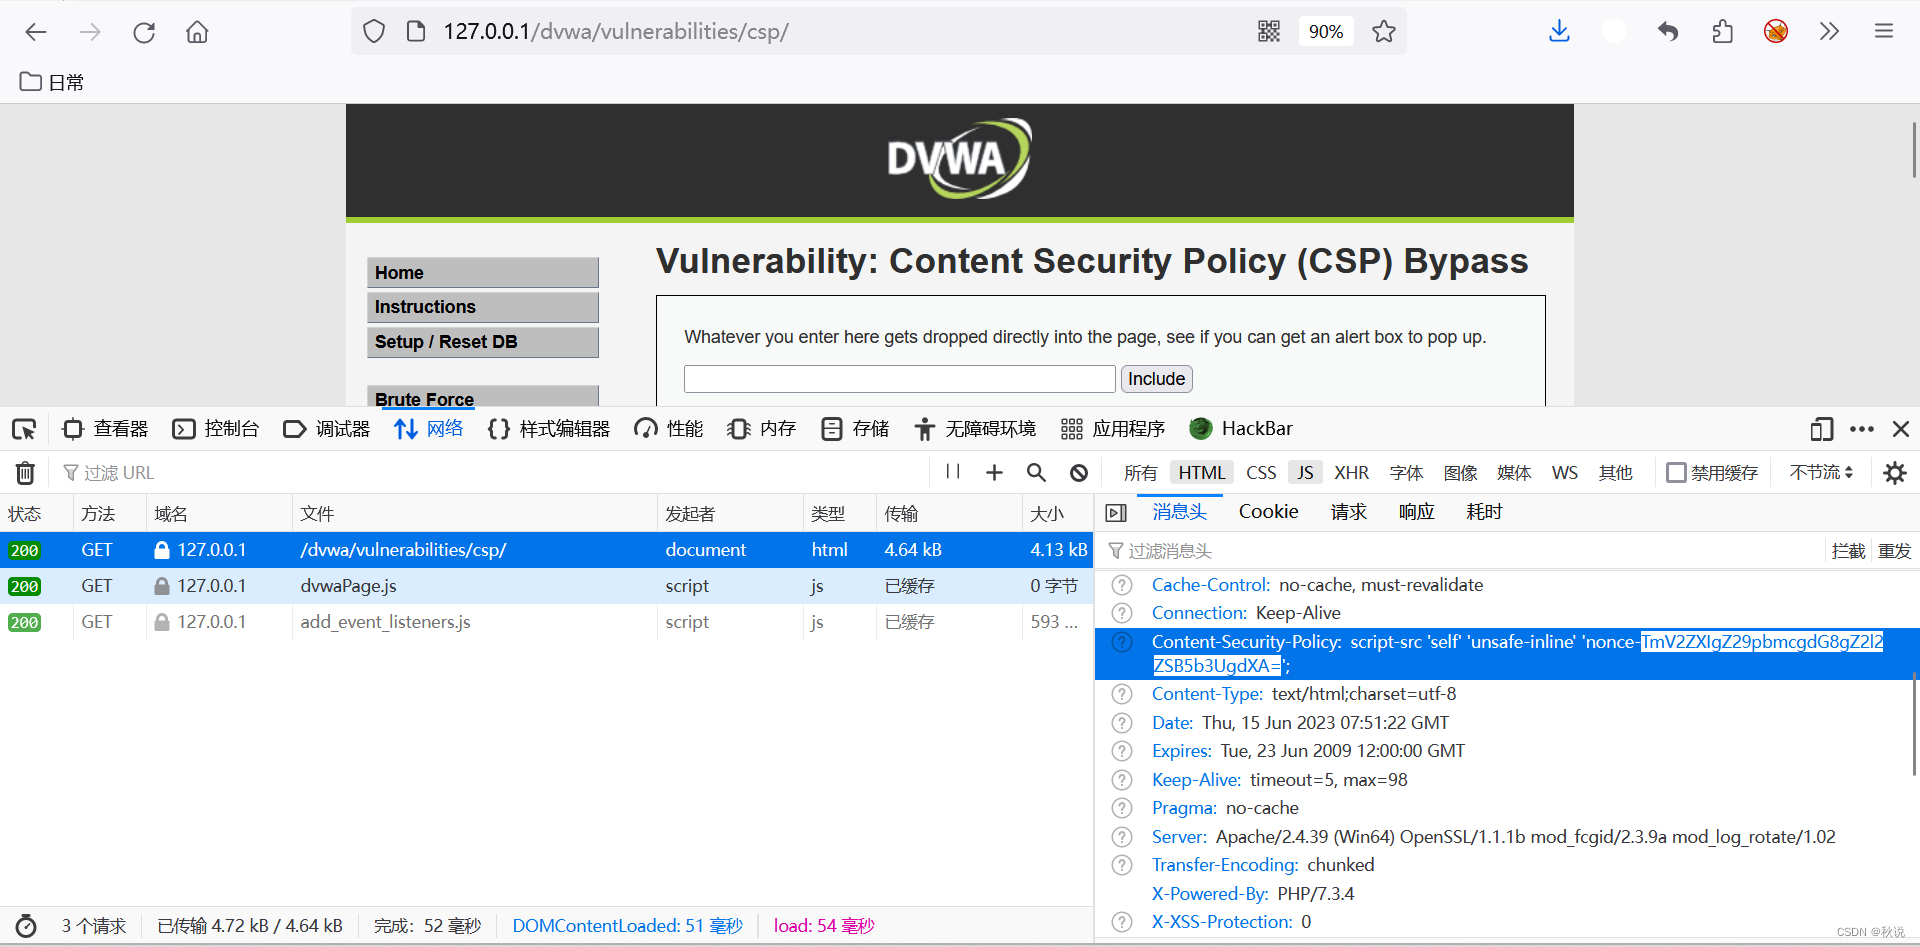Toggle the XHR request filter
The width and height of the screenshot is (1920, 947).
pyautogui.click(x=1351, y=473)
